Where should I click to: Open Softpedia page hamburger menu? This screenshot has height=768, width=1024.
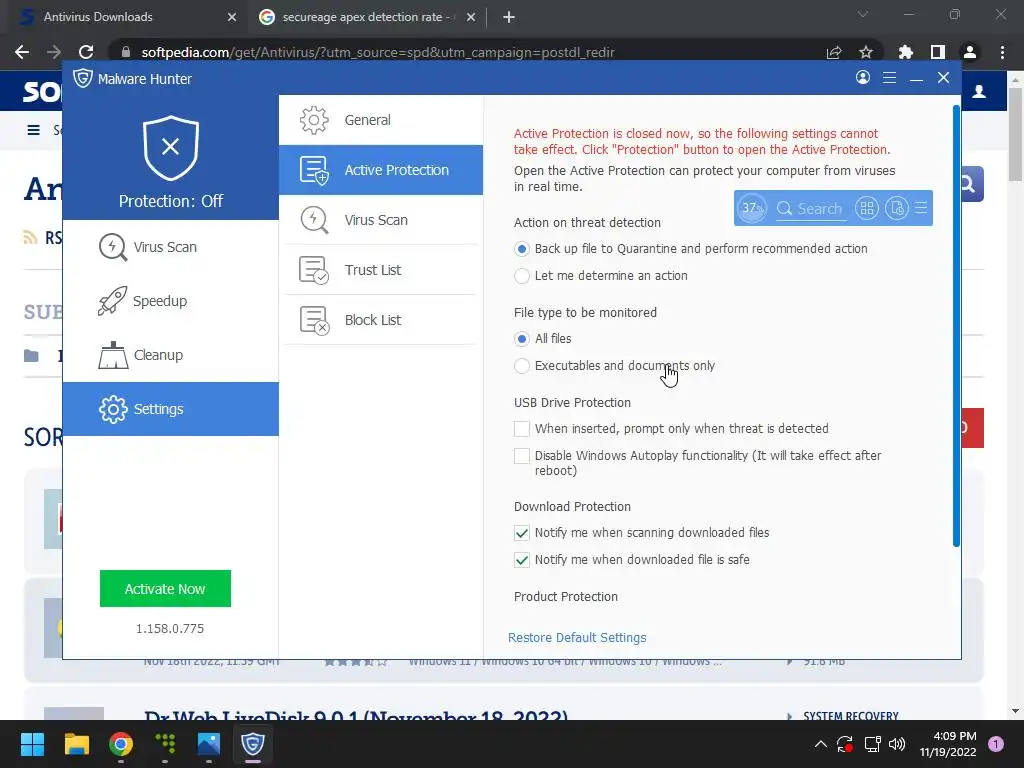33,130
